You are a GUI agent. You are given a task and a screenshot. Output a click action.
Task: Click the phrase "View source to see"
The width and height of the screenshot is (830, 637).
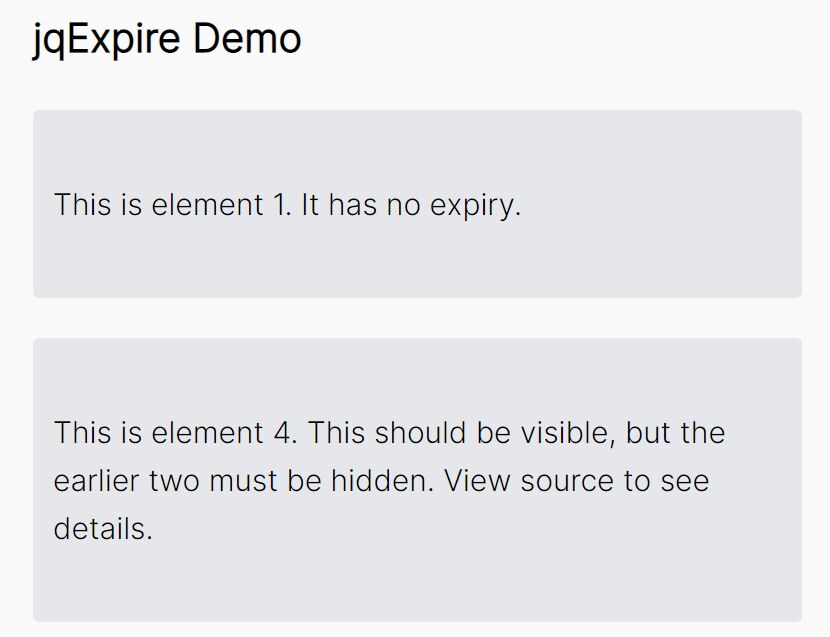(576, 481)
